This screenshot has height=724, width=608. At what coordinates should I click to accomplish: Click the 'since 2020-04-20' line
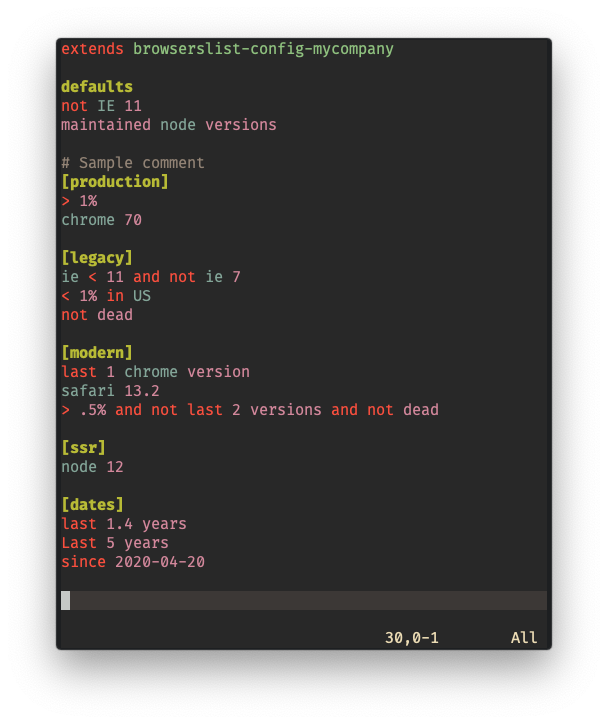132,562
